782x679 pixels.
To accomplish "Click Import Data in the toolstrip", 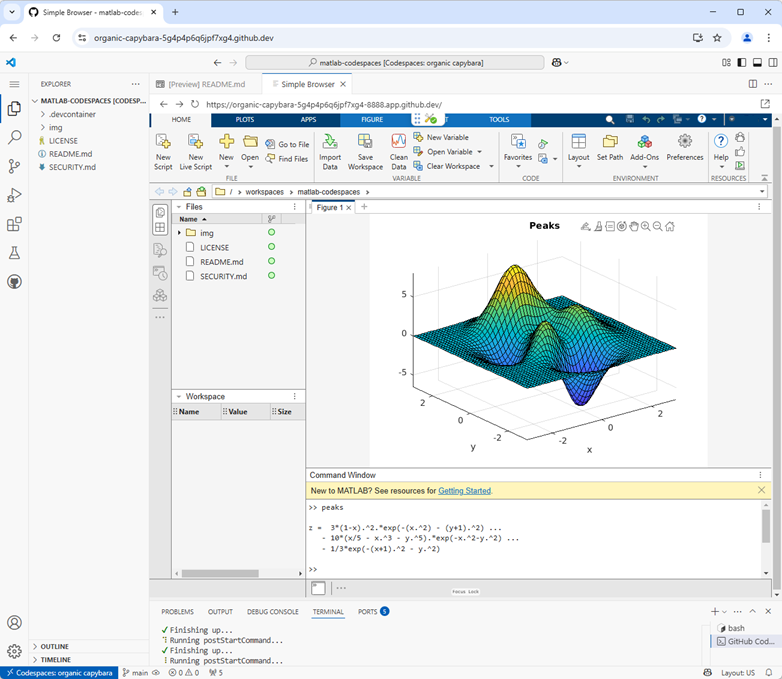I will point(330,142).
